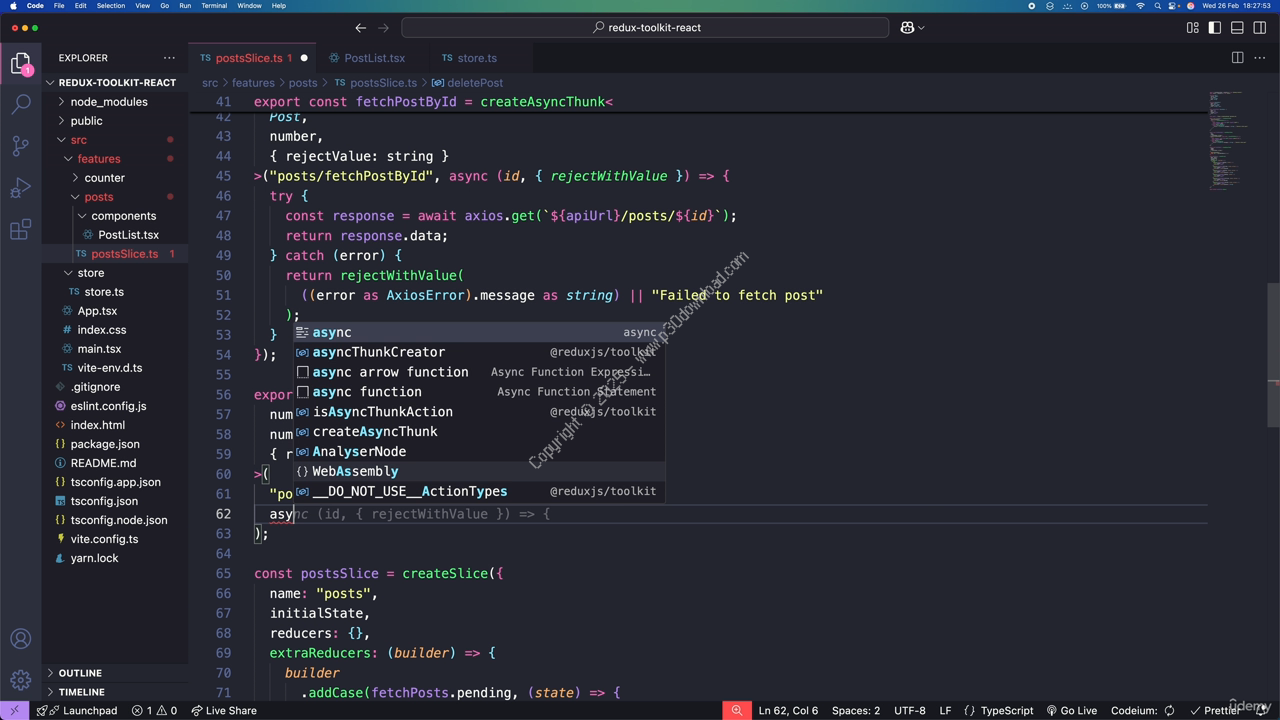Click the Split Editor icon
1280x720 pixels.
1237,58
